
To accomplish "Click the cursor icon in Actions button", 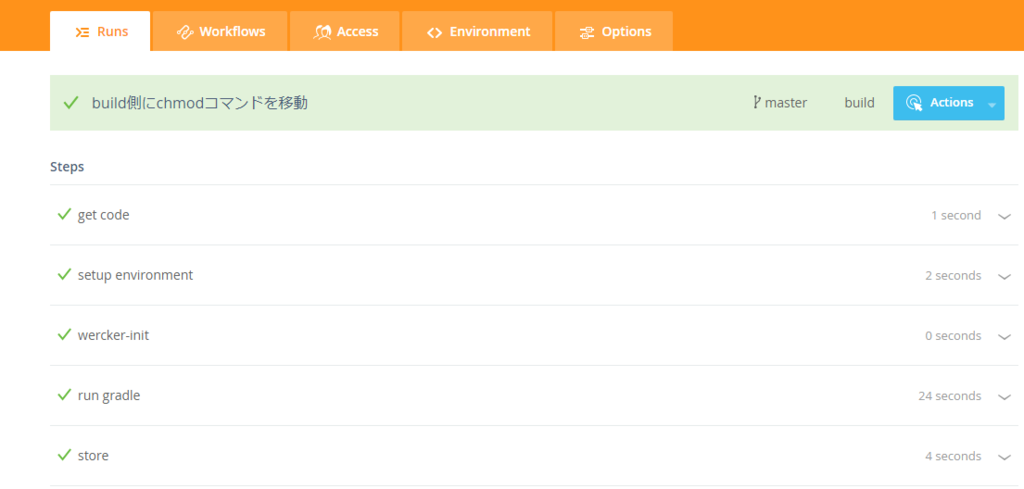I will point(914,103).
